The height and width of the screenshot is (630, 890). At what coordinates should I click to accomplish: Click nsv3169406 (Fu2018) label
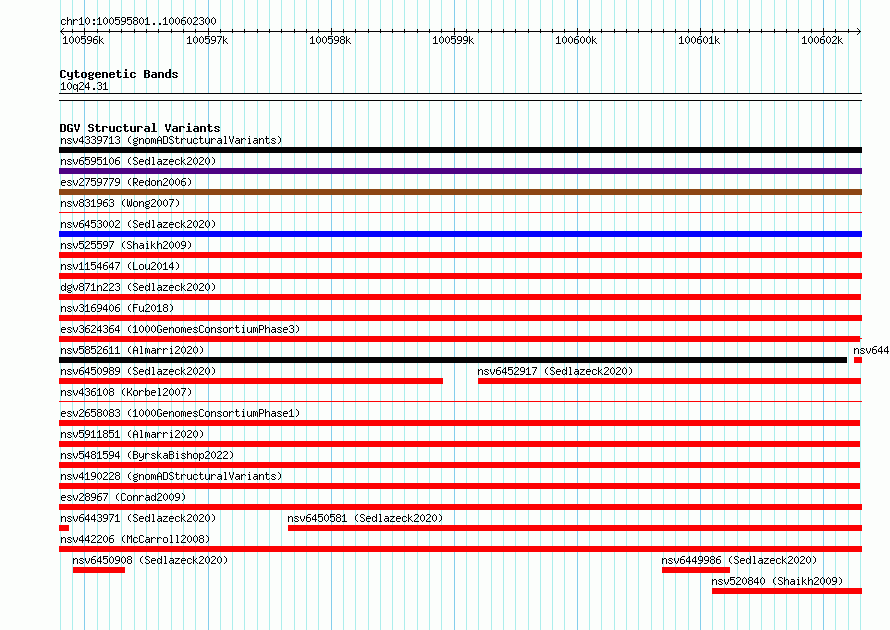point(117,308)
